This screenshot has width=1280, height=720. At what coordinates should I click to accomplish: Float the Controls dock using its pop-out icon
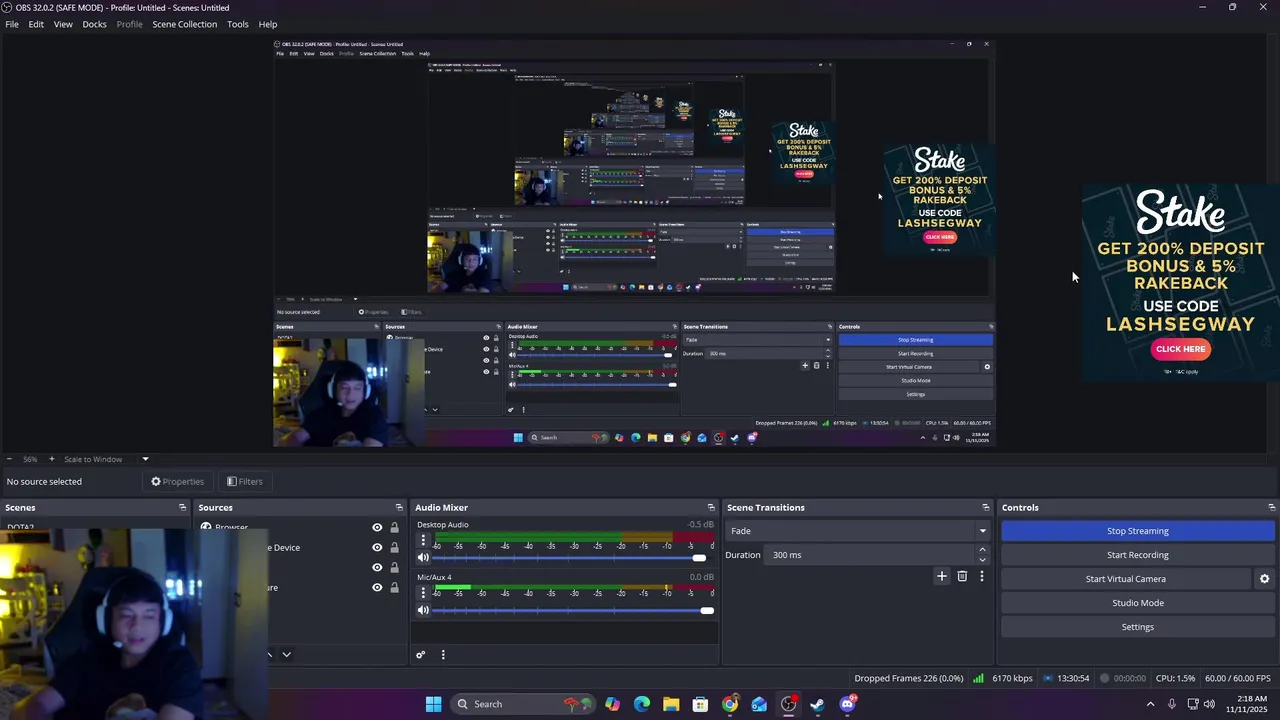click(1271, 508)
